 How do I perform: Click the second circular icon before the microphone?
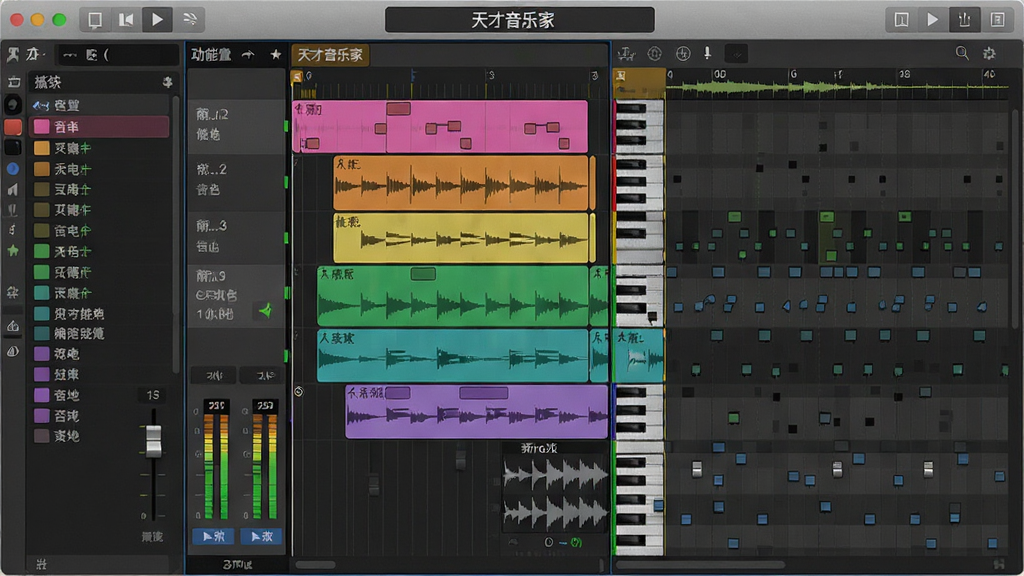click(683, 54)
